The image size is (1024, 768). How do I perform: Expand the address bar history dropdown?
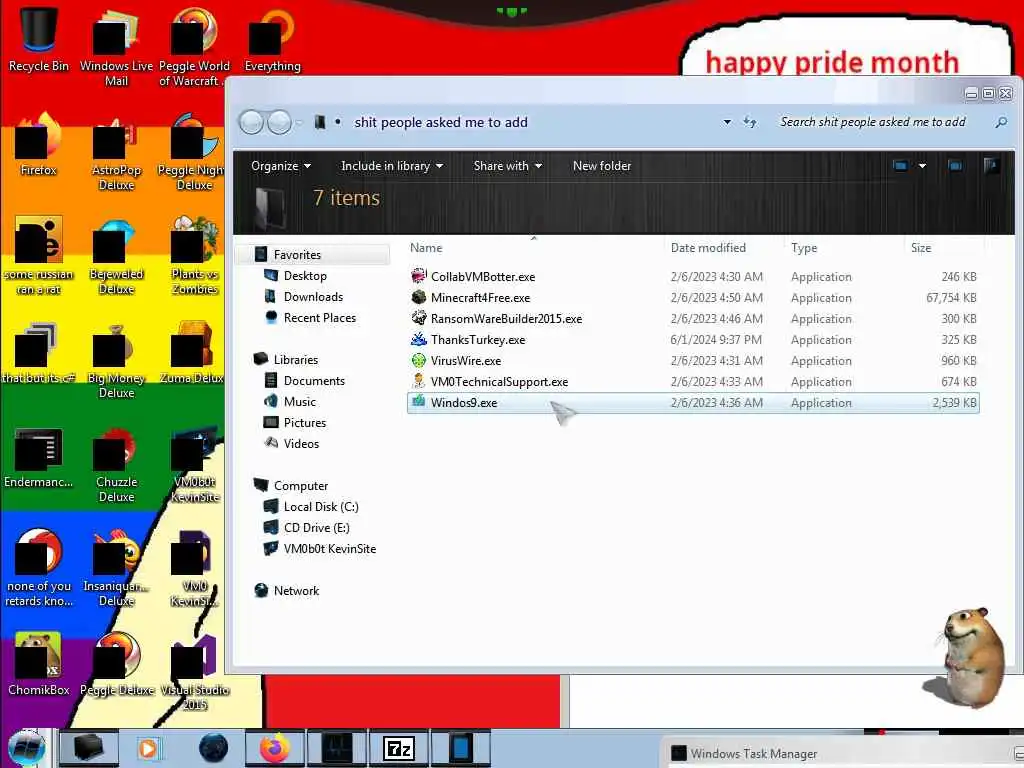coord(727,122)
